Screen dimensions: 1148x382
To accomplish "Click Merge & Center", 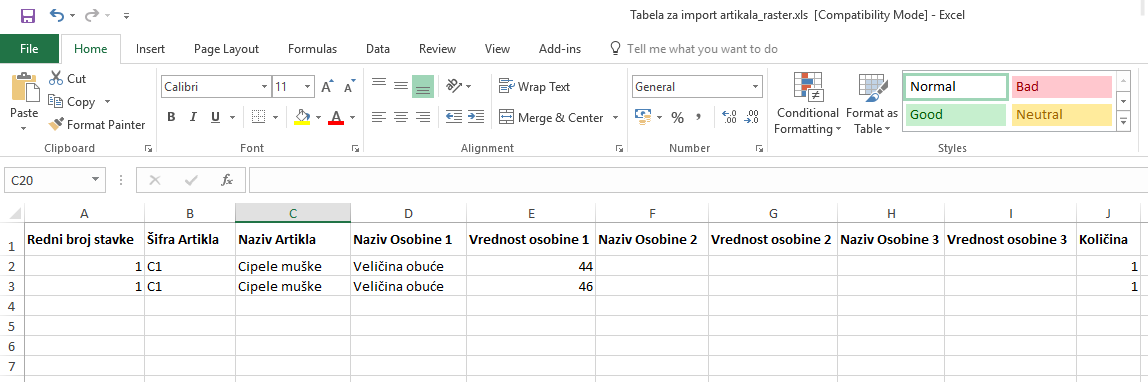I will click(x=551, y=117).
